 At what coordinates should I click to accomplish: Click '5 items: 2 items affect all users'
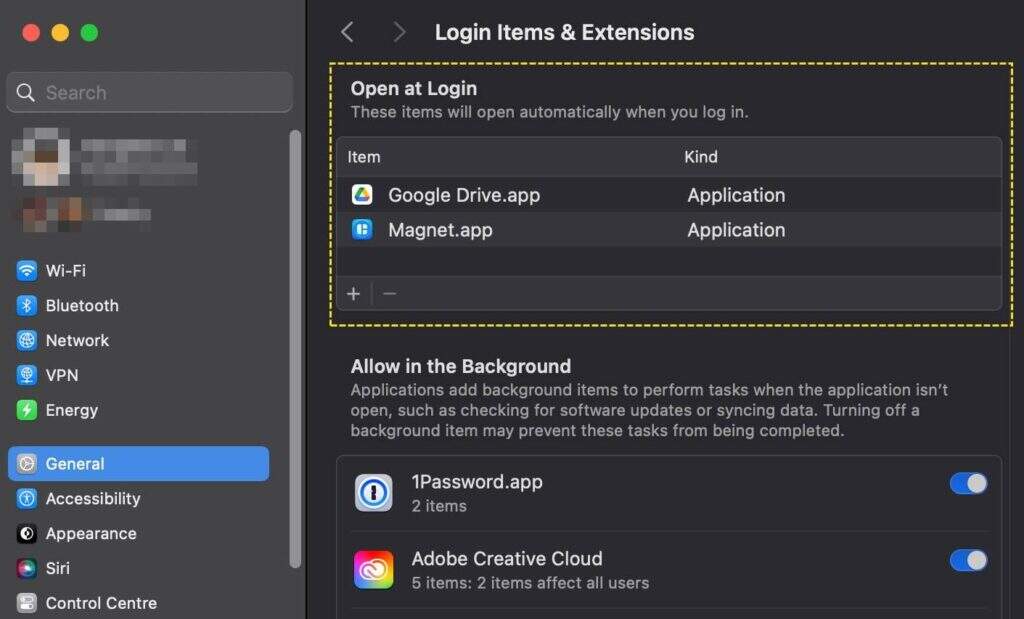tap(530, 582)
